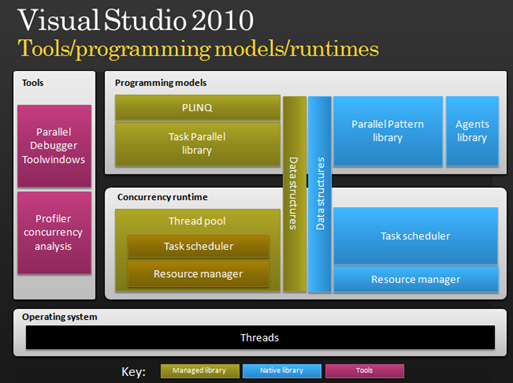513x383 pixels.
Task: Select the black Threads bar
Action: [x=260, y=337]
